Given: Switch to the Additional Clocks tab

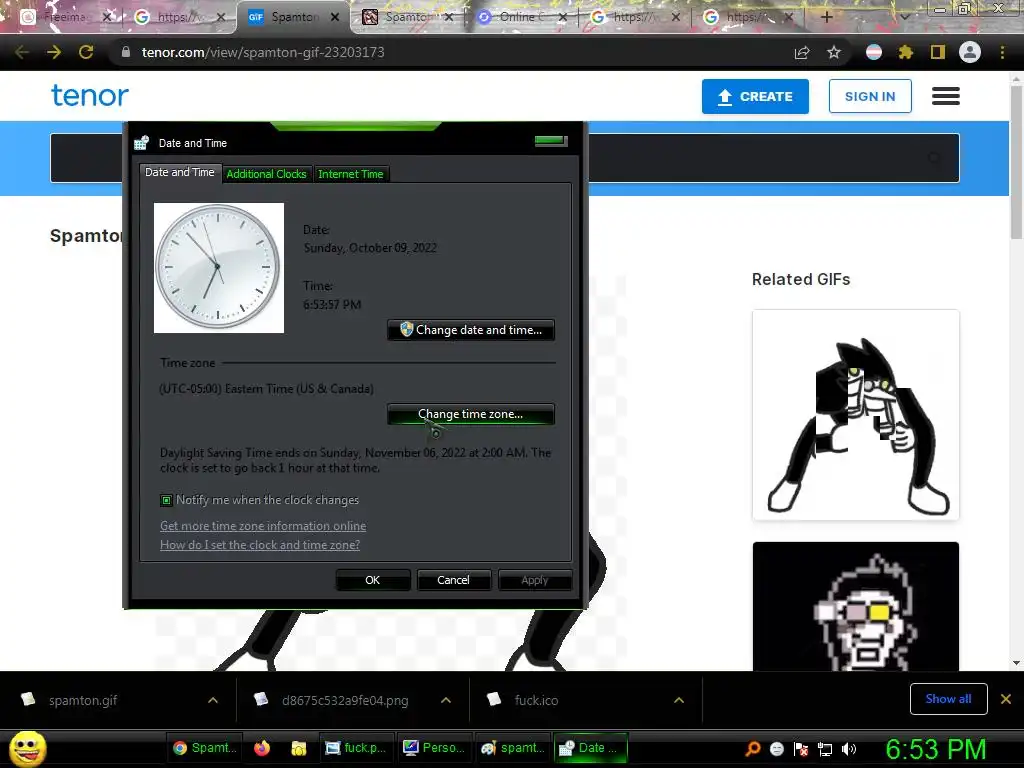Looking at the screenshot, I should (x=266, y=174).
